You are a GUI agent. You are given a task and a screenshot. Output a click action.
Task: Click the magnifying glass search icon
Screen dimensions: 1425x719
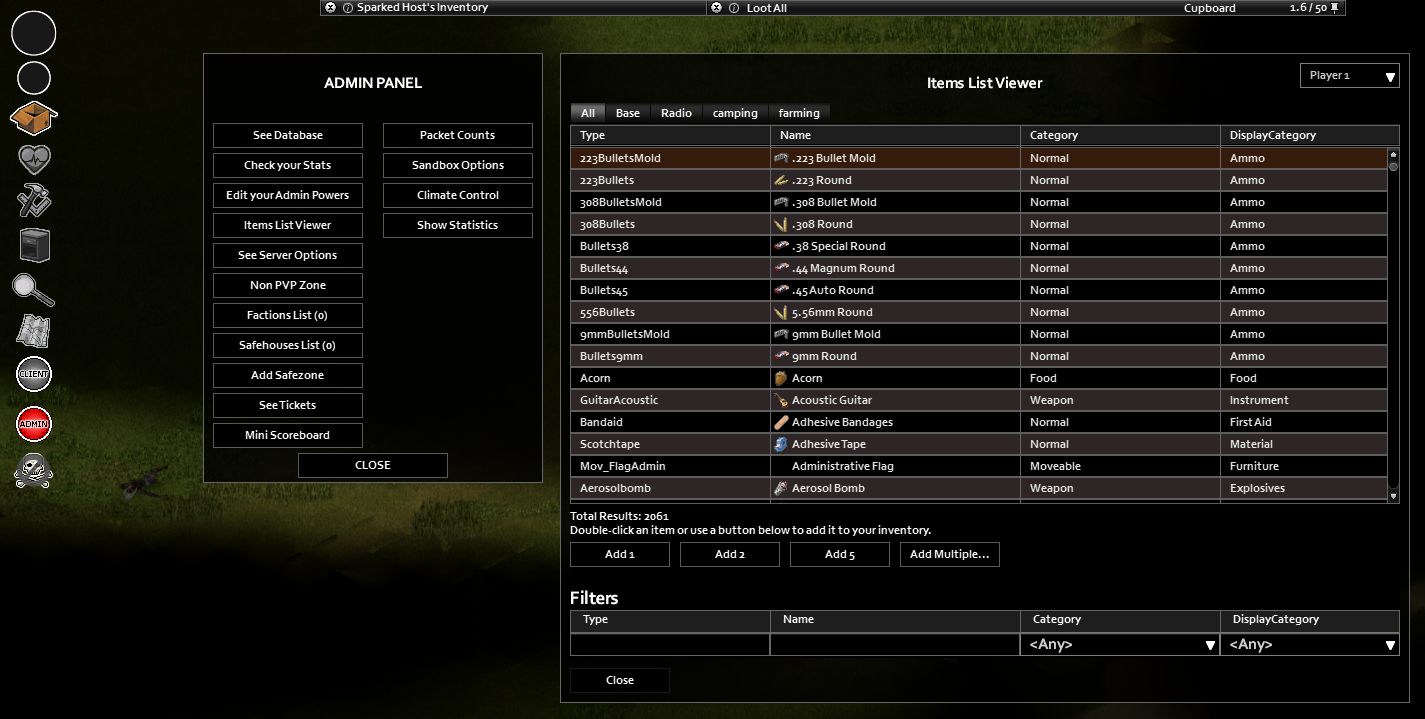click(x=34, y=289)
